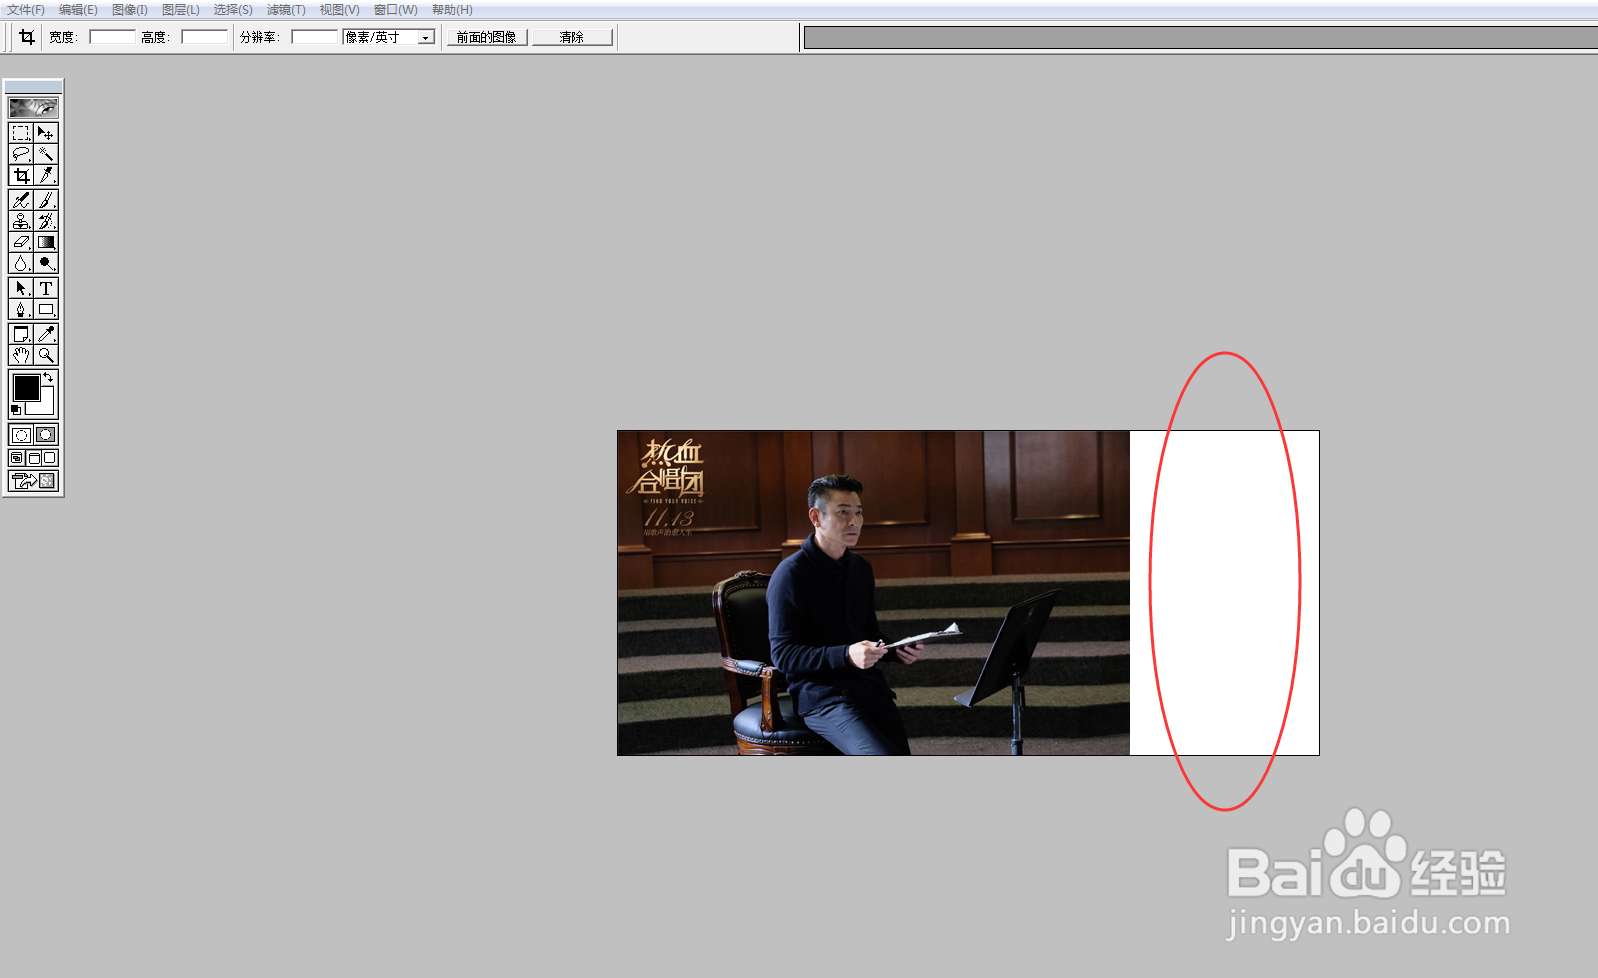Open the 编辑(E) menu
The image size is (1598, 978).
(78, 10)
